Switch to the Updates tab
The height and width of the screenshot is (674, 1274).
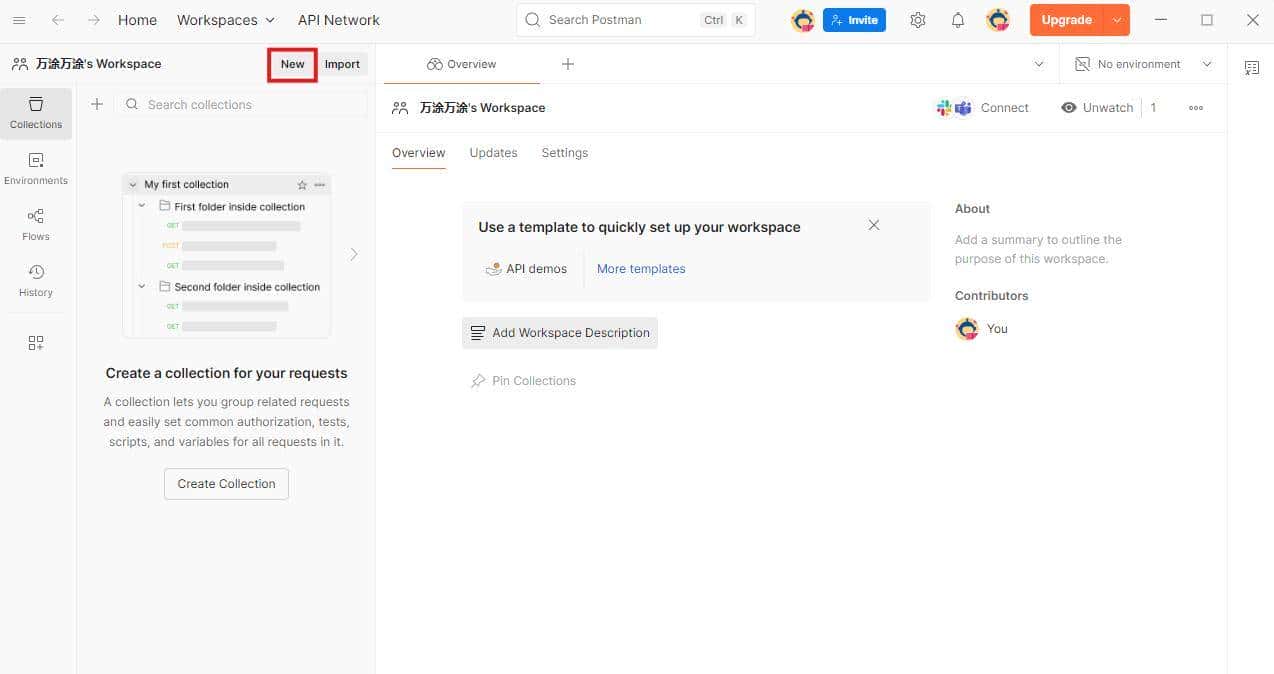tap(493, 152)
